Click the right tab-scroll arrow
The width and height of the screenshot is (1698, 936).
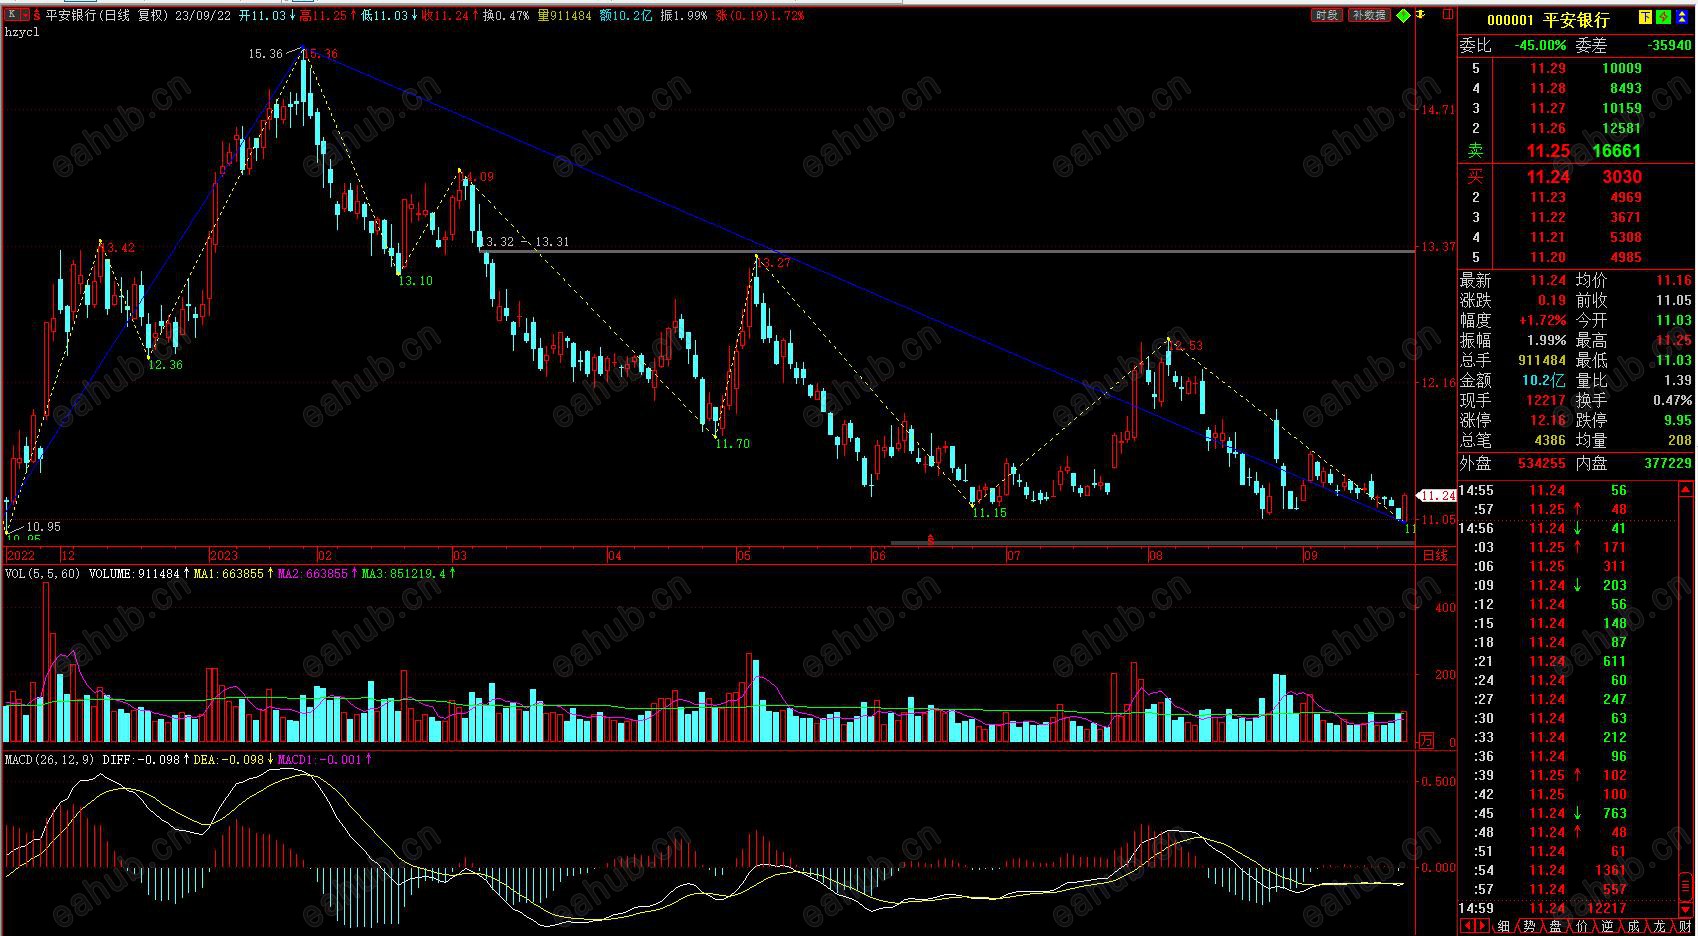(x=1481, y=927)
